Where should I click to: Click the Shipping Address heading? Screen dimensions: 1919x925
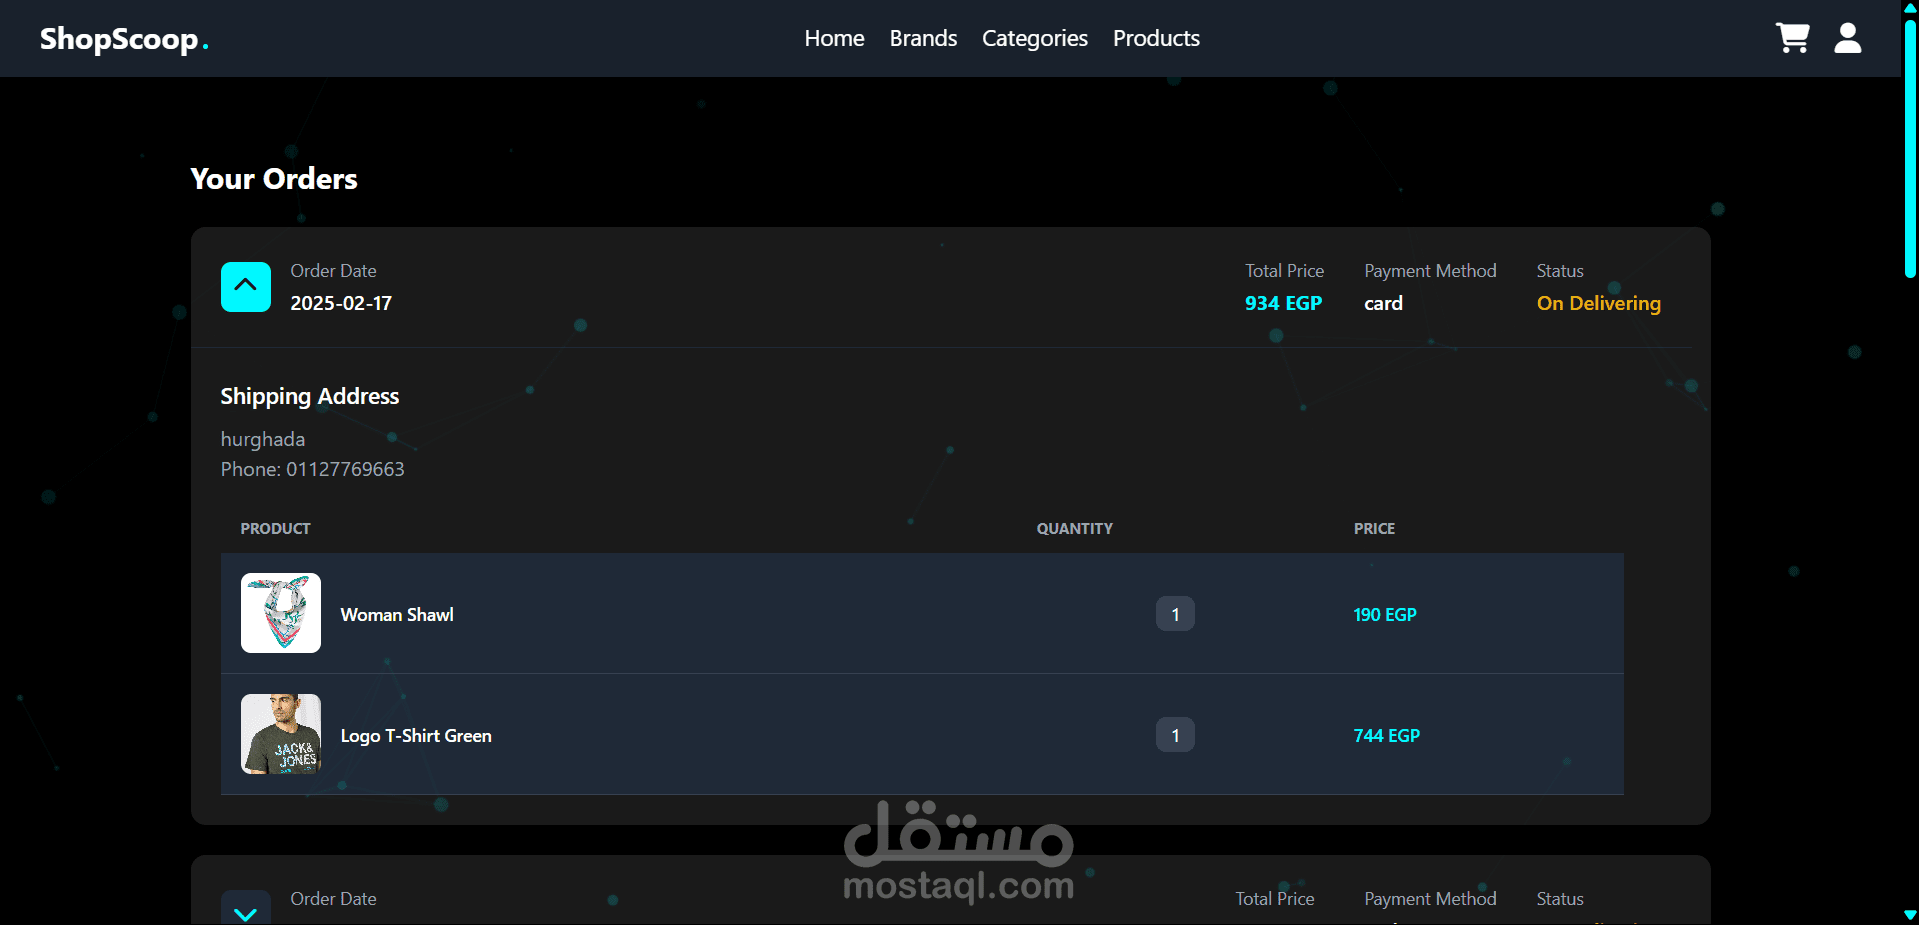[309, 397]
